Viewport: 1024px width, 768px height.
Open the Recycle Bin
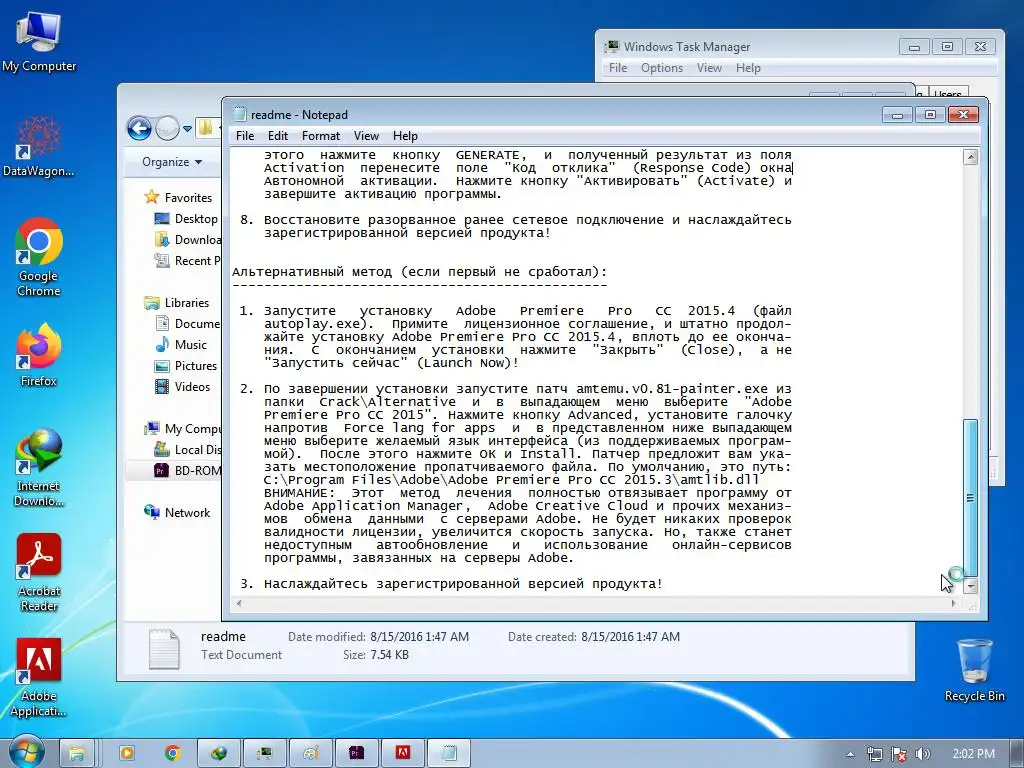pyautogui.click(x=974, y=671)
